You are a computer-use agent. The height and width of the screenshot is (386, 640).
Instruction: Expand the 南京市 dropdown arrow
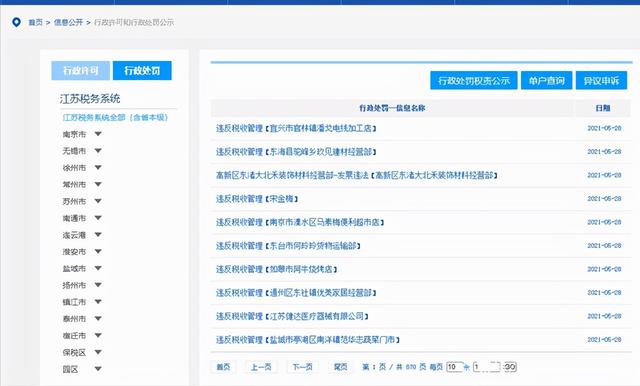pyautogui.click(x=98, y=134)
